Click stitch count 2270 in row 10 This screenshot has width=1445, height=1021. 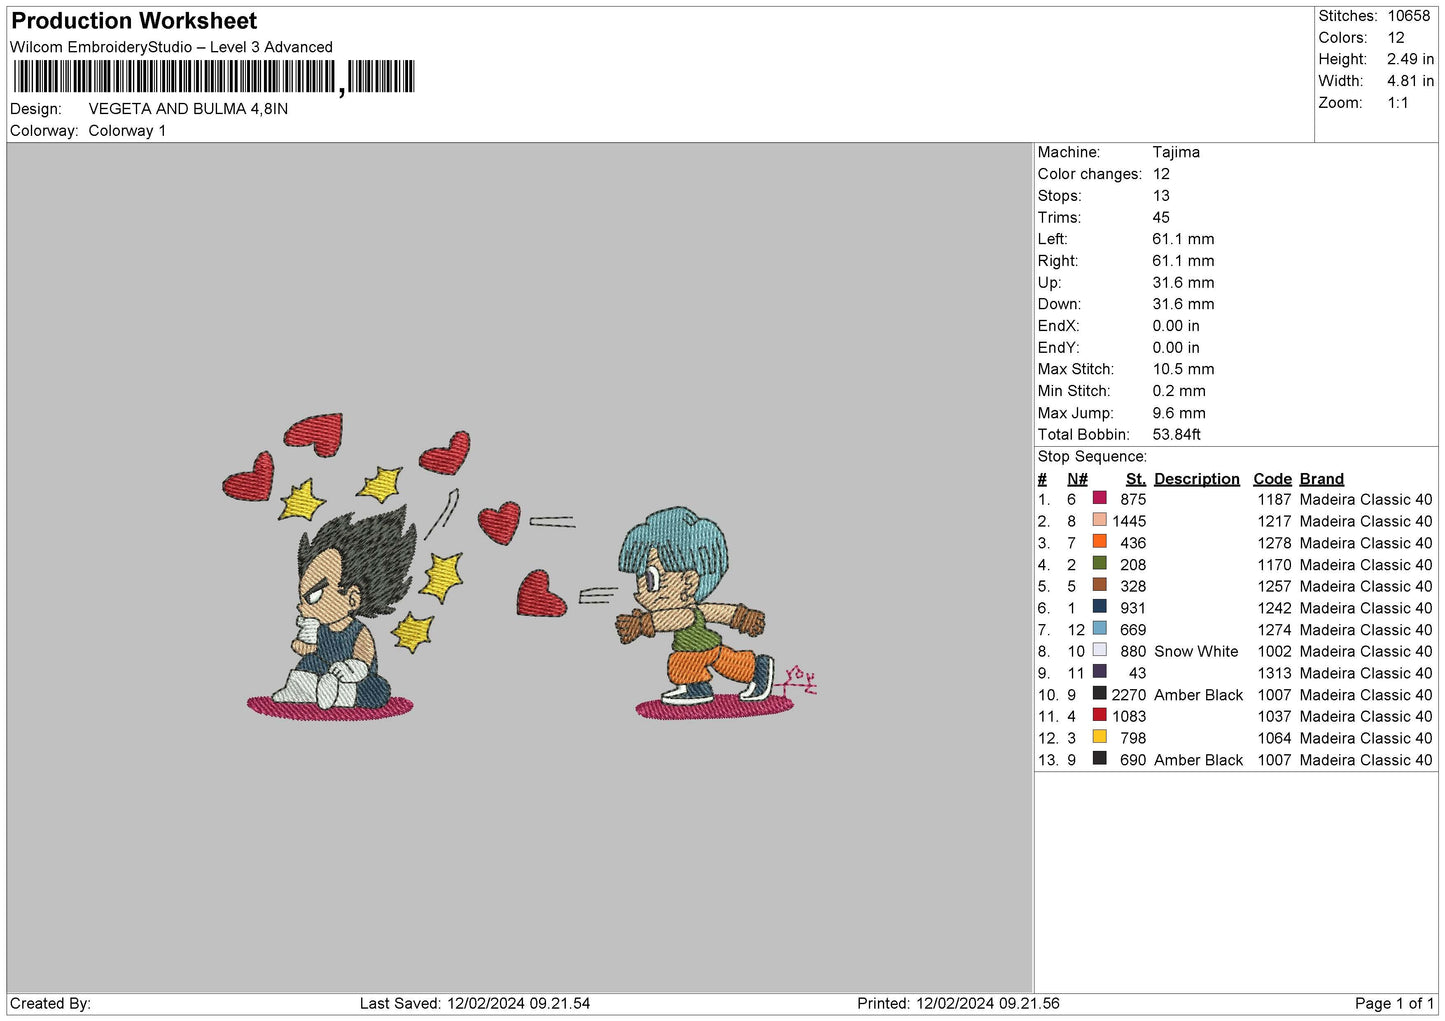tap(1128, 695)
